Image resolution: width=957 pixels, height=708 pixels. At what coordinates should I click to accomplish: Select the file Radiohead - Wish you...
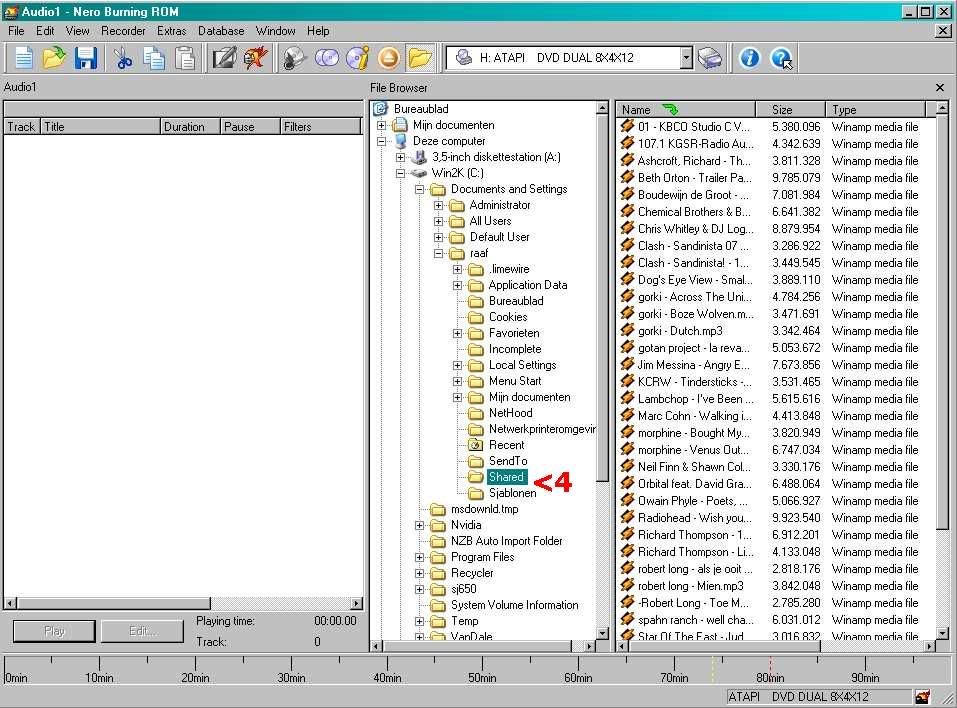coord(695,518)
